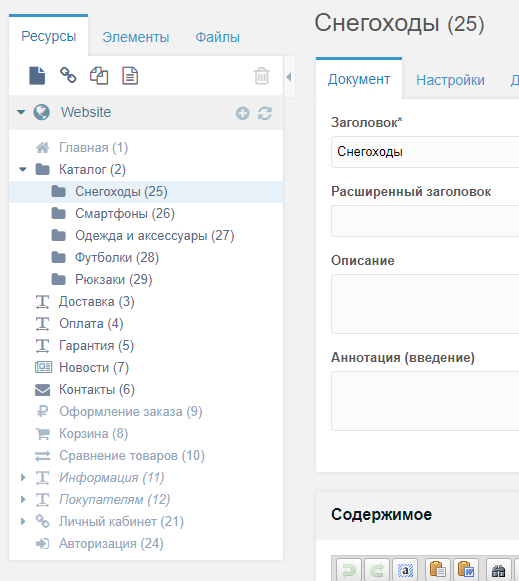
Task: Collapse the left tree panel with arrow handle
Action: [x=289, y=77]
